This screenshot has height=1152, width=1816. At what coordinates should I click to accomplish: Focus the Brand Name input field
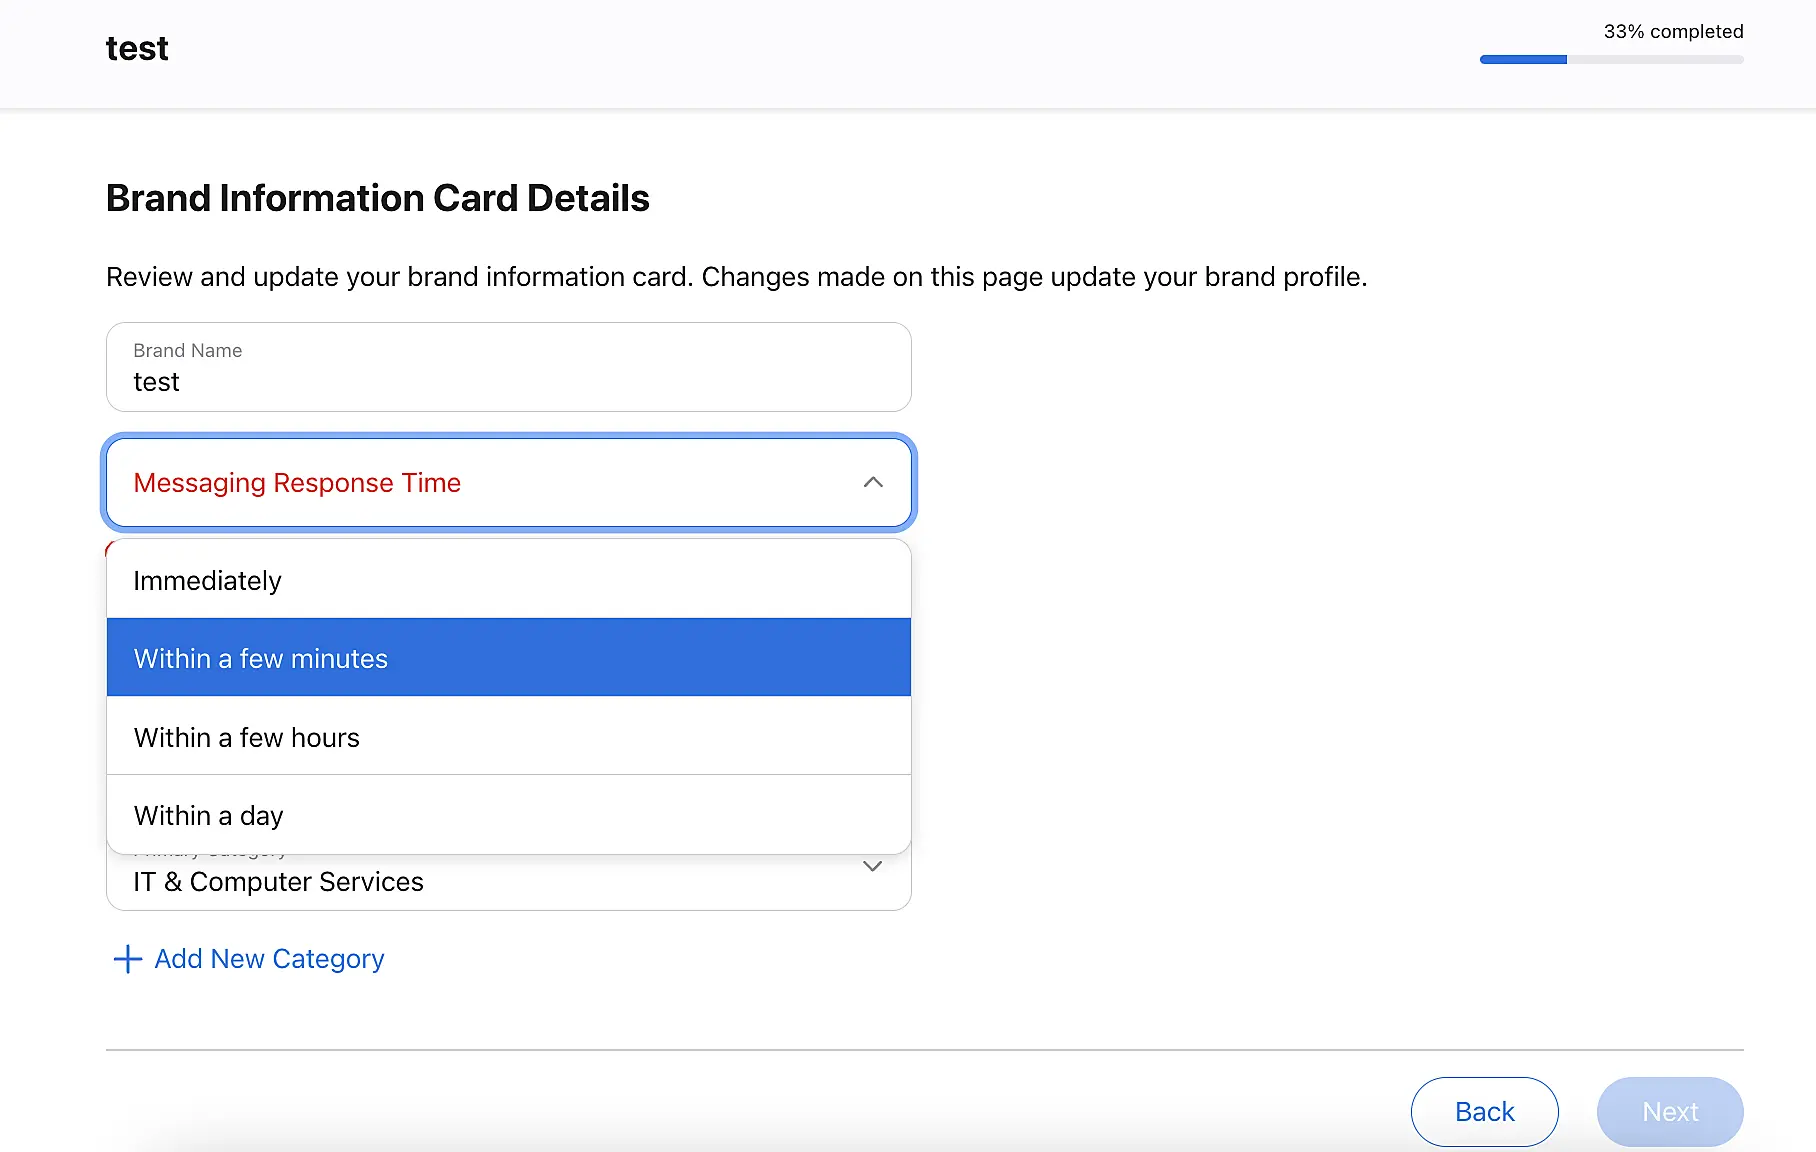pyautogui.click(x=508, y=381)
